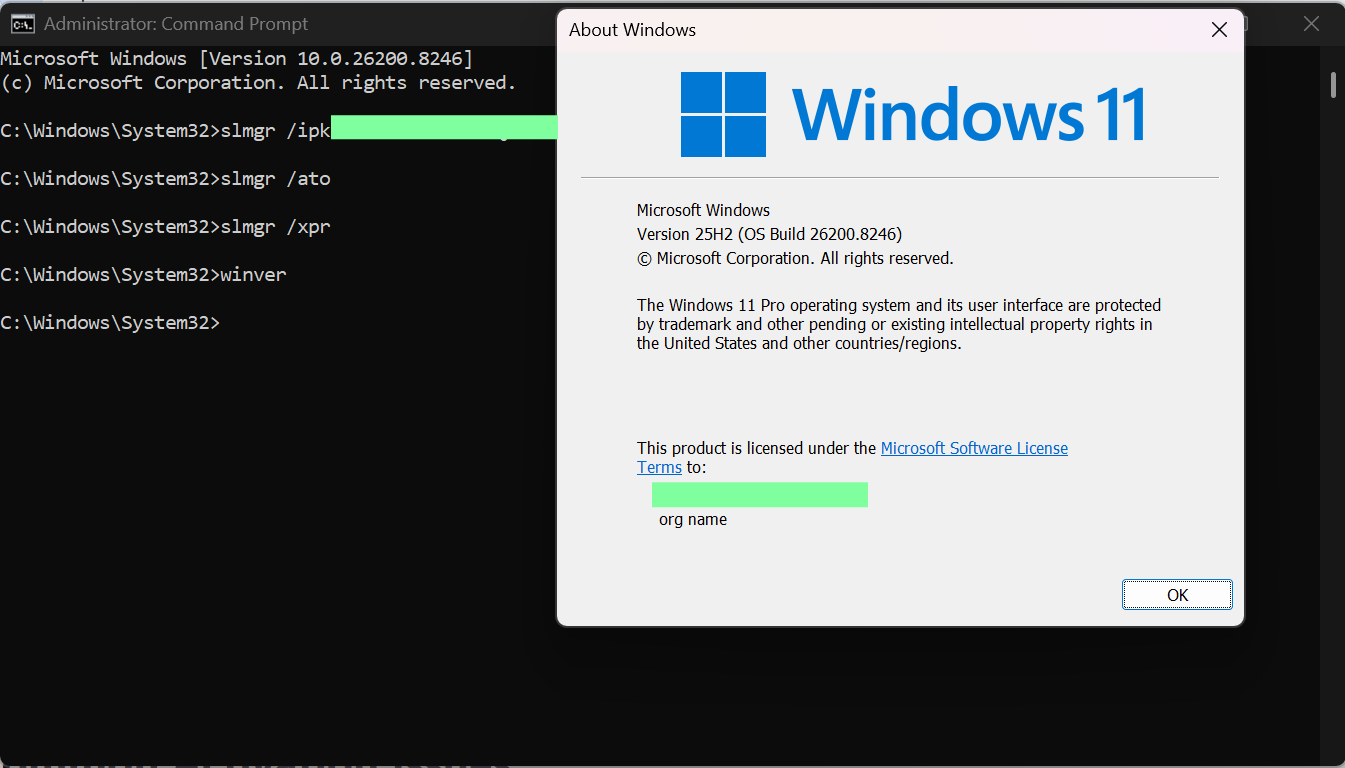The height and width of the screenshot is (768, 1345).
Task: Click the 'org name' text in the dialog
Action: coord(693,520)
